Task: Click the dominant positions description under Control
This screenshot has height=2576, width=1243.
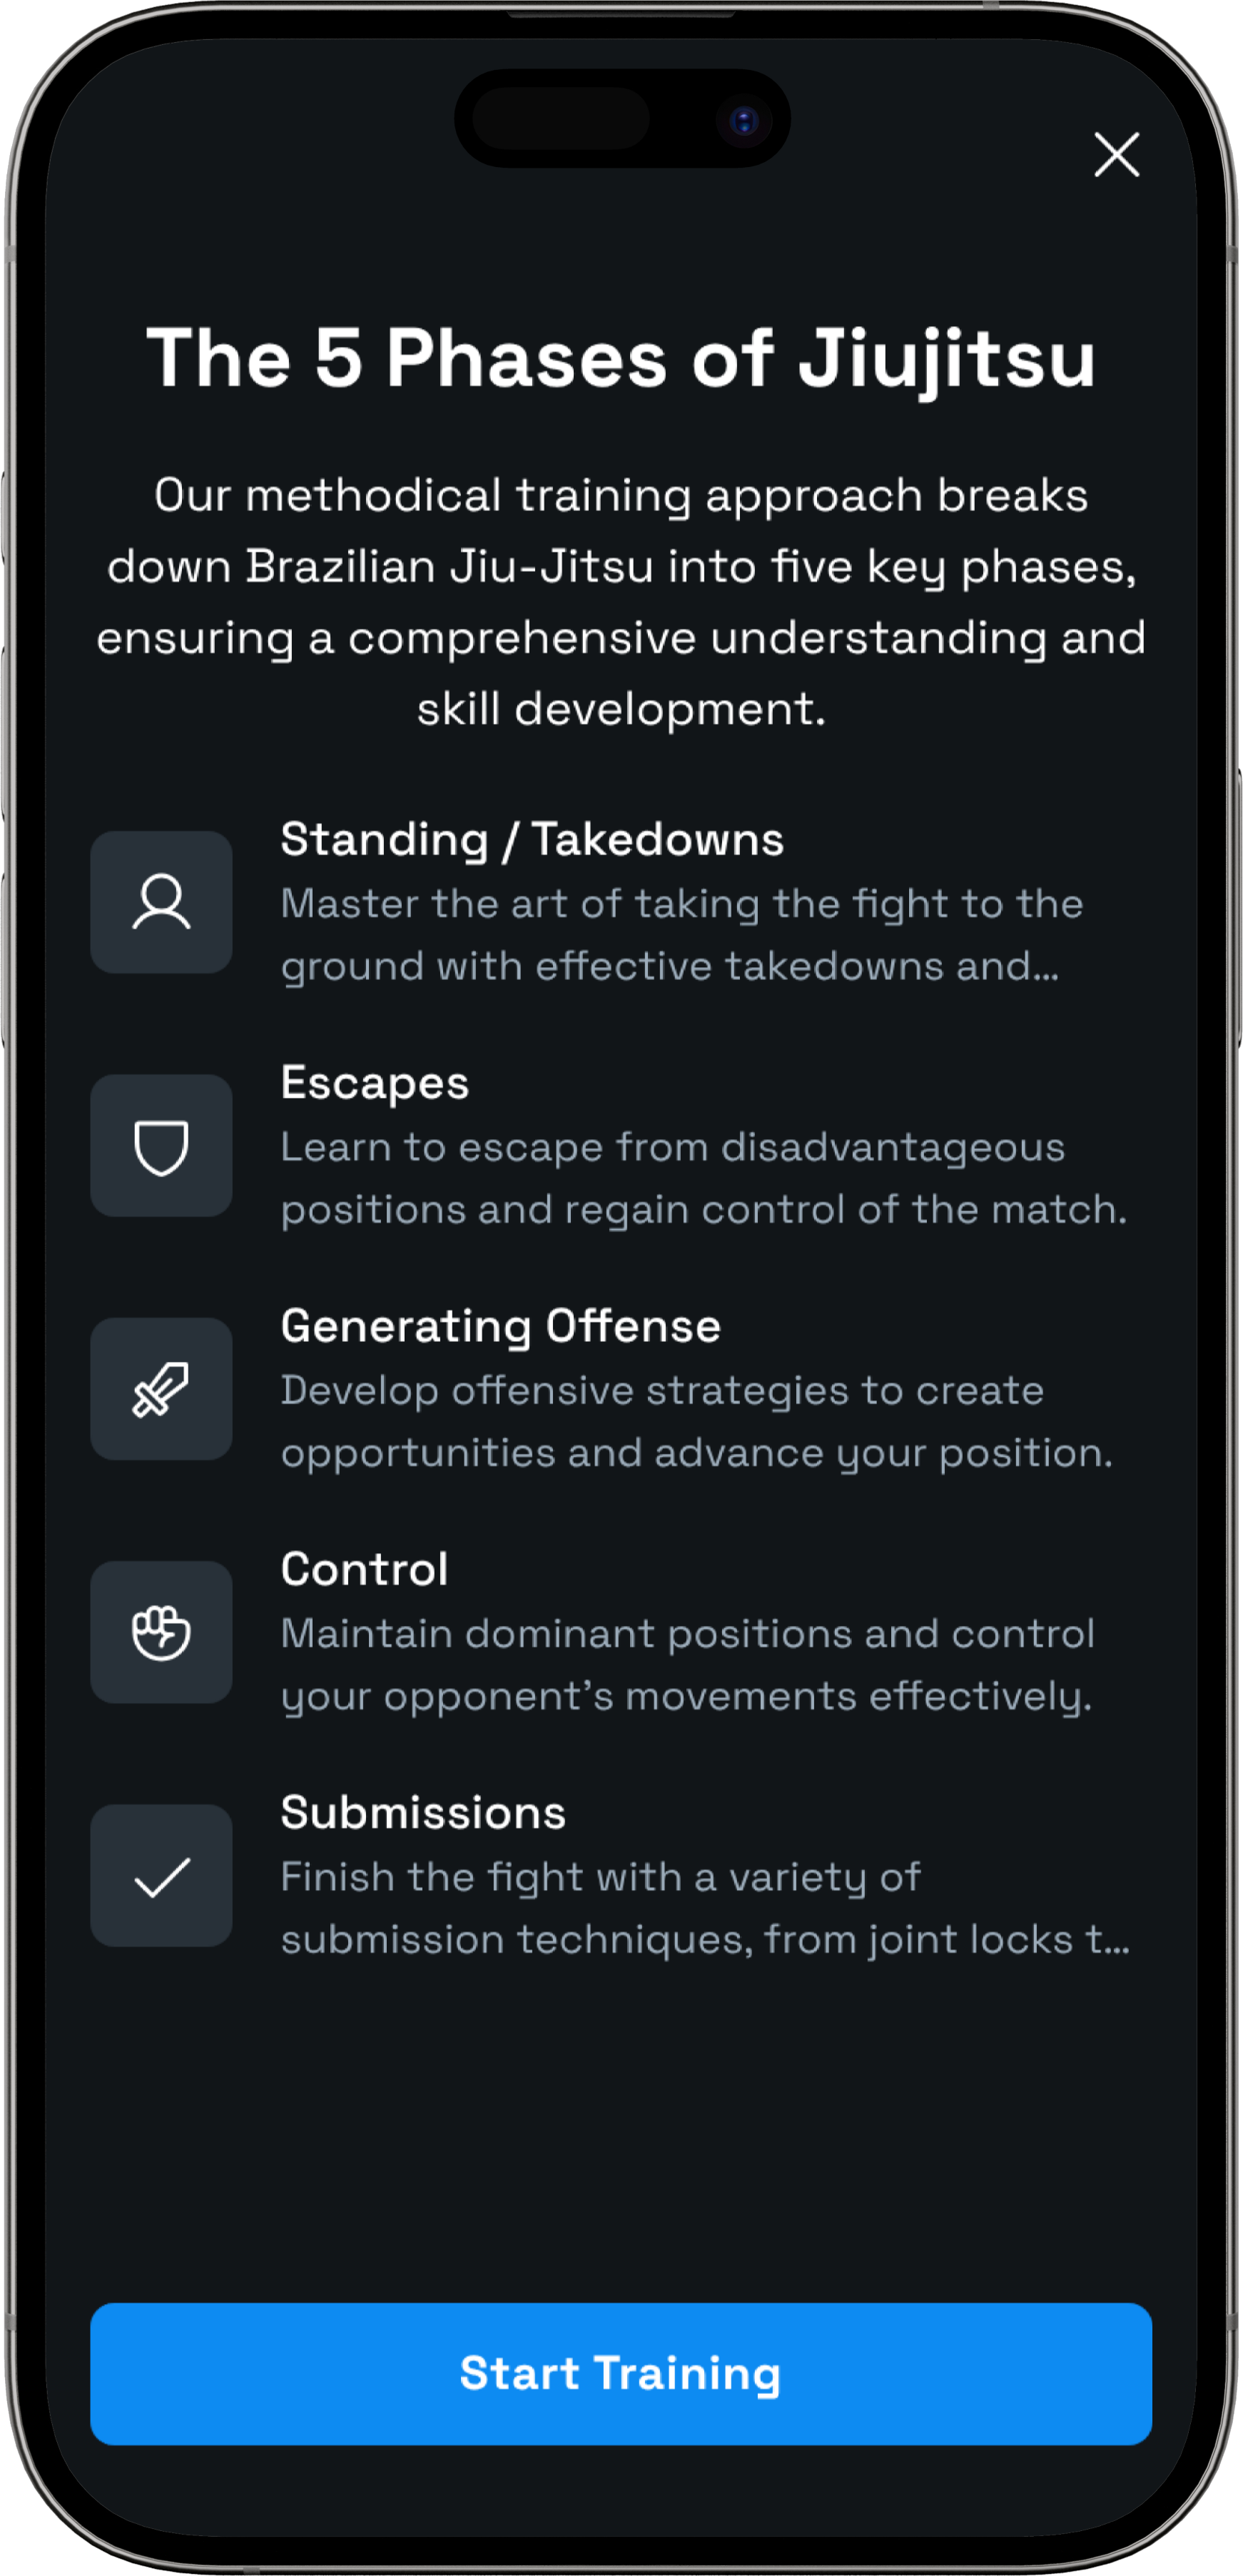Action: coord(687,1664)
